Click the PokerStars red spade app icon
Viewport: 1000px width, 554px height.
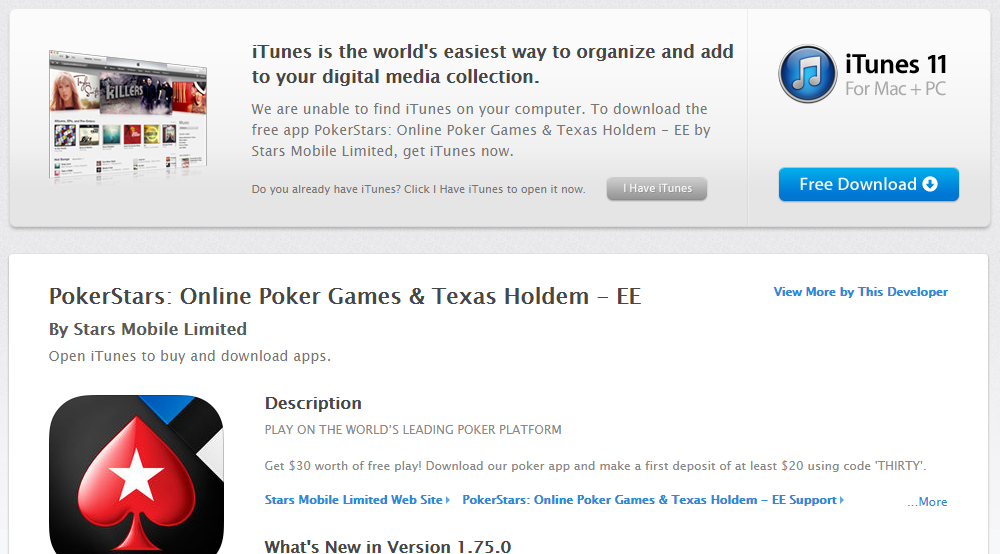pyautogui.click(x=136, y=474)
